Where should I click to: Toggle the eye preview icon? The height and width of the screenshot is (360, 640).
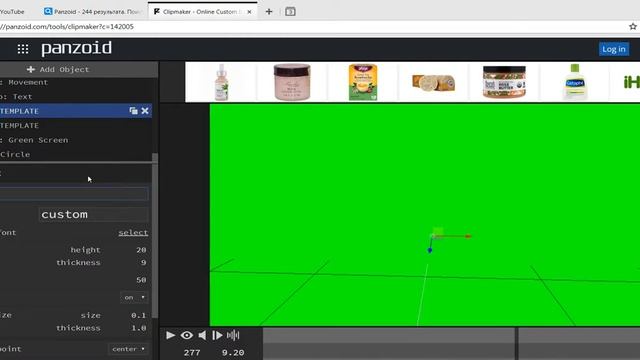click(187, 335)
